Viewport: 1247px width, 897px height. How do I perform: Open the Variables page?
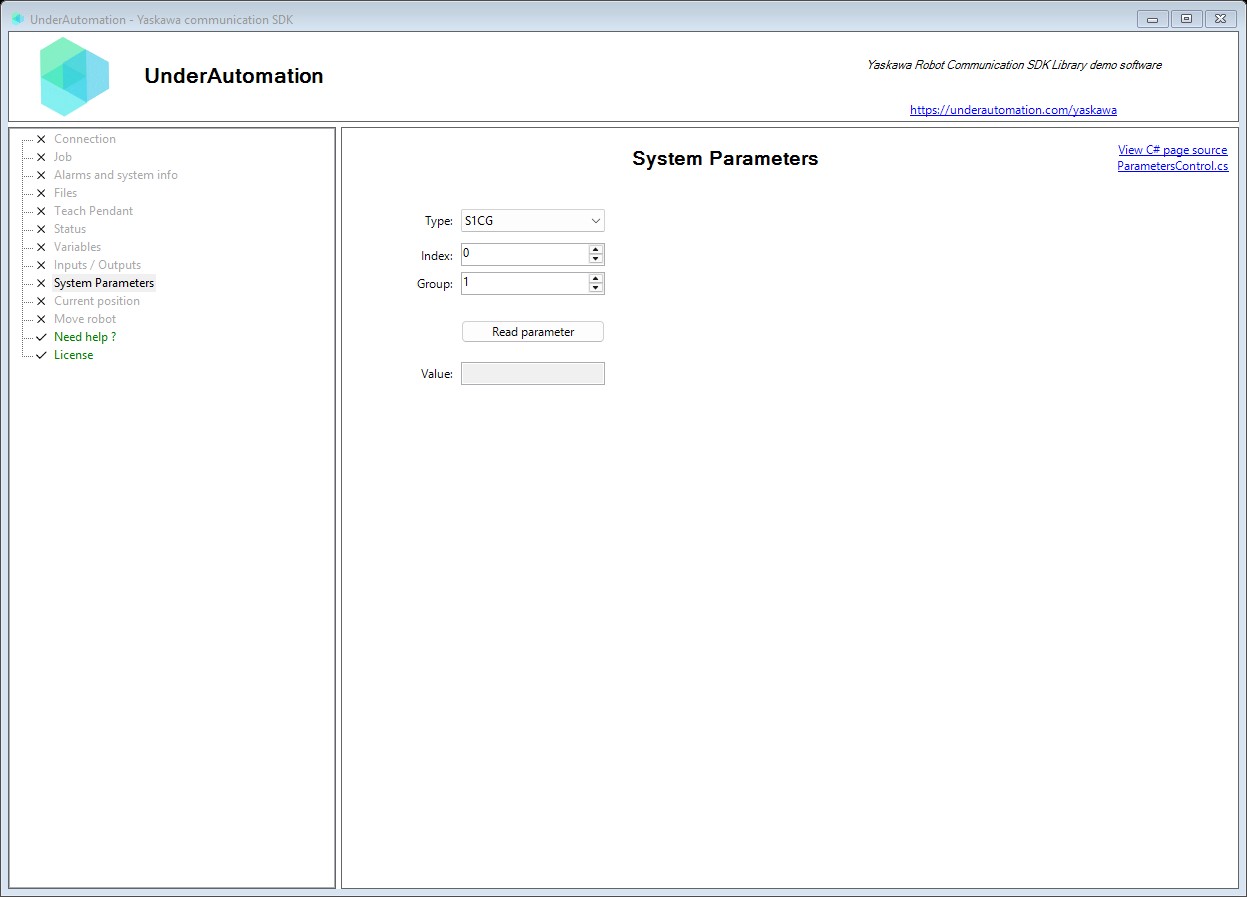(77, 247)
